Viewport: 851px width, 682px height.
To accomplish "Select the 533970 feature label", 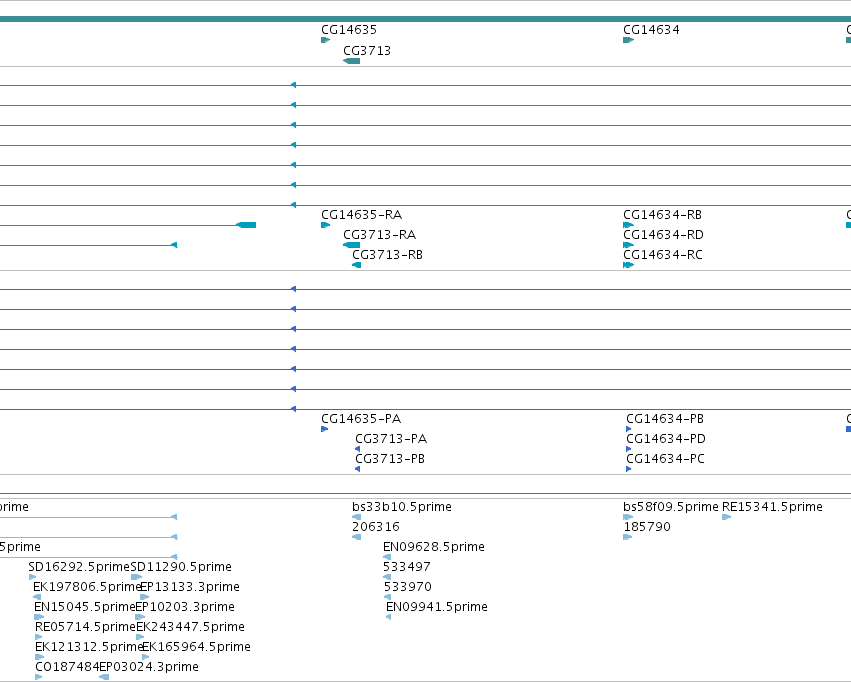I will [x=408, y=587].
